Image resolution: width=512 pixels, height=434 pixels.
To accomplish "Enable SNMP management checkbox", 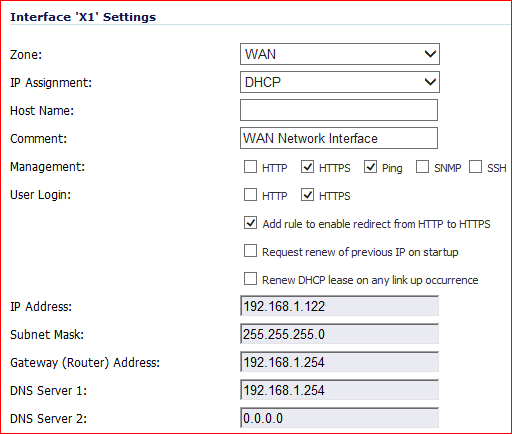I will coord(422,167).
